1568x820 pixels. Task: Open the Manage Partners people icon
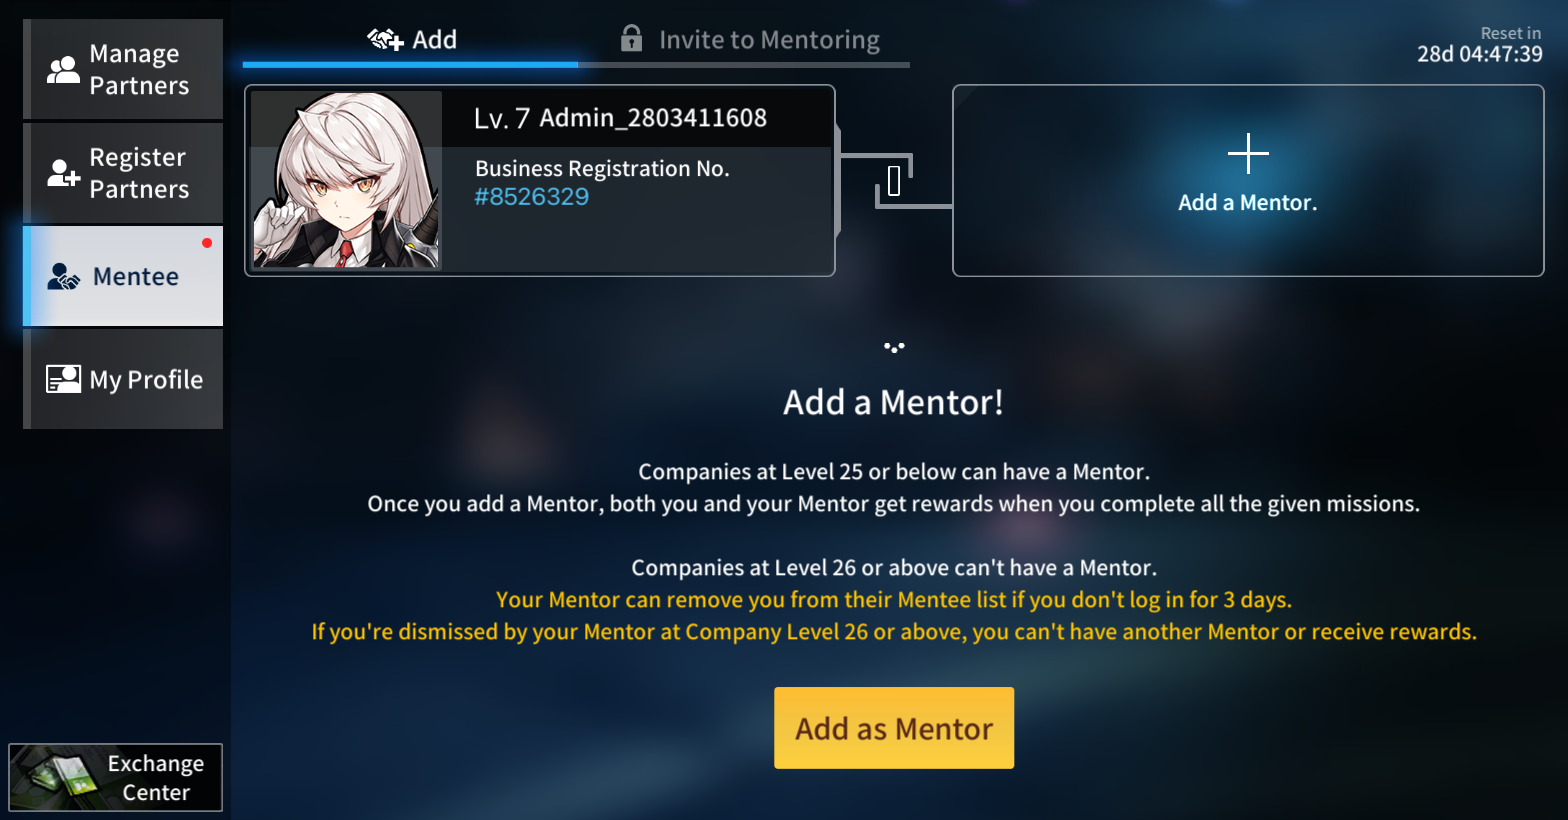point(63,69)
